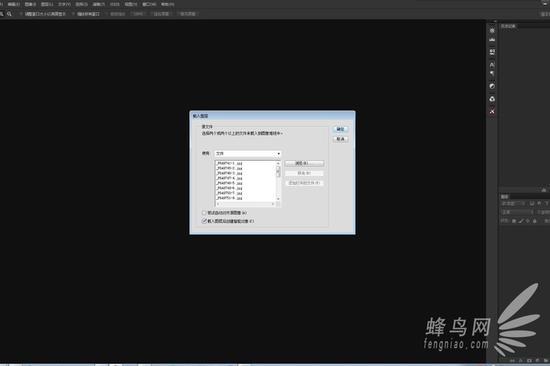Open the histogram-shaped icon in panel dock

[x=492, y=39]
